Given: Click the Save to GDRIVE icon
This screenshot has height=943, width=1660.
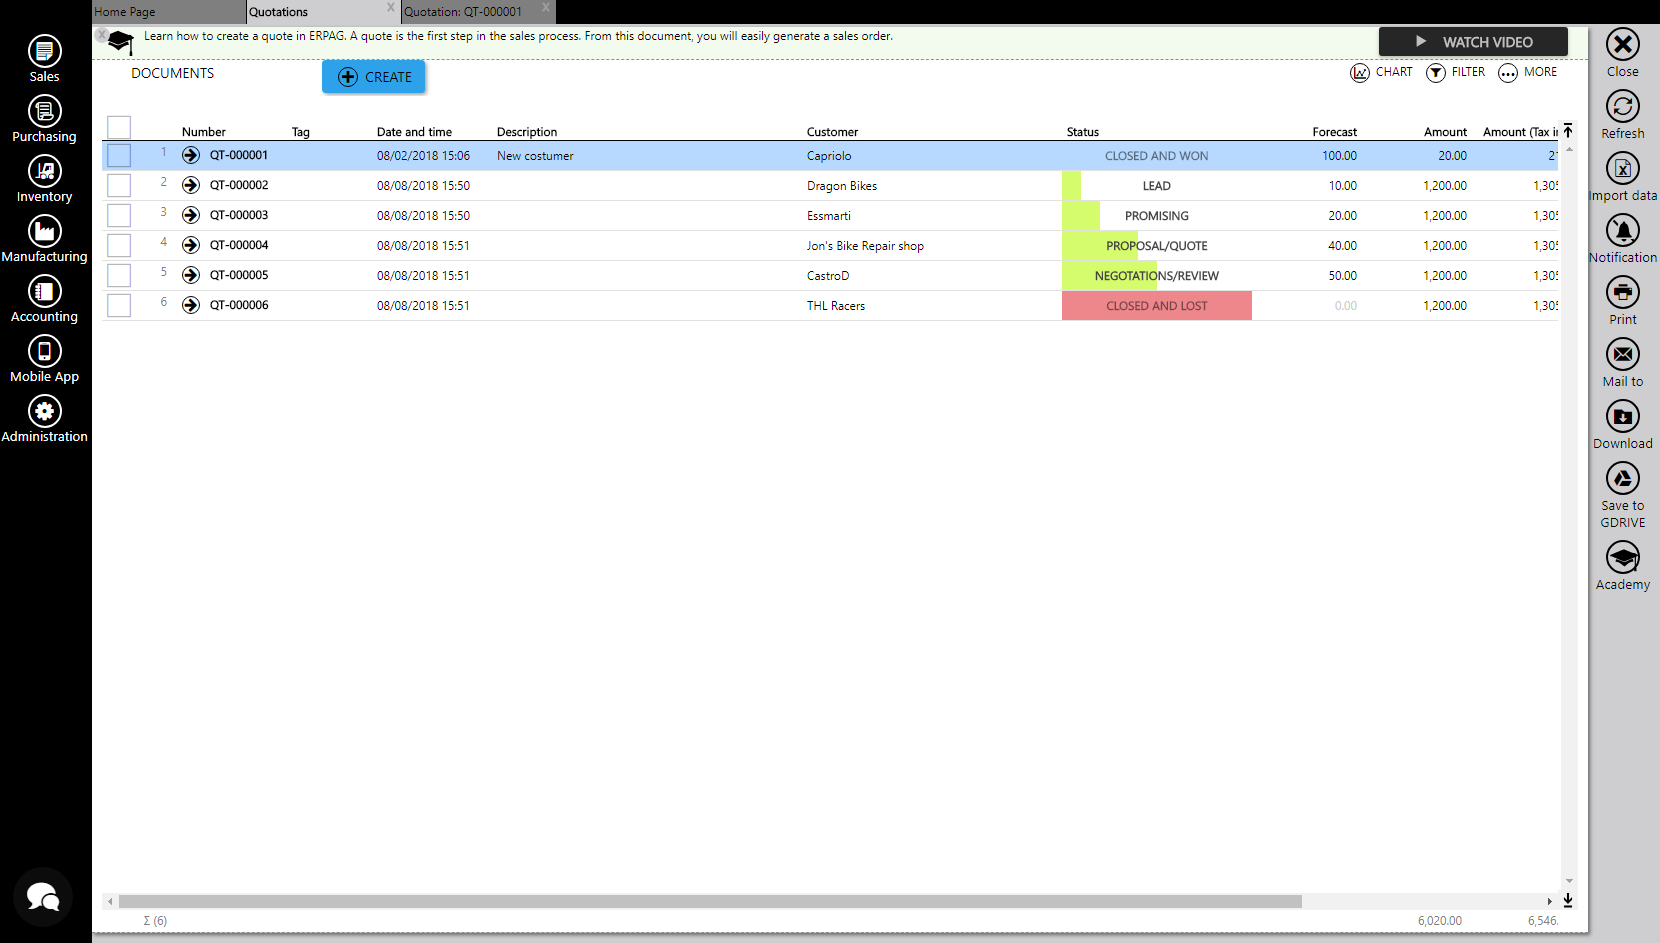Looking at the screenshot, I should (1622, 479).
